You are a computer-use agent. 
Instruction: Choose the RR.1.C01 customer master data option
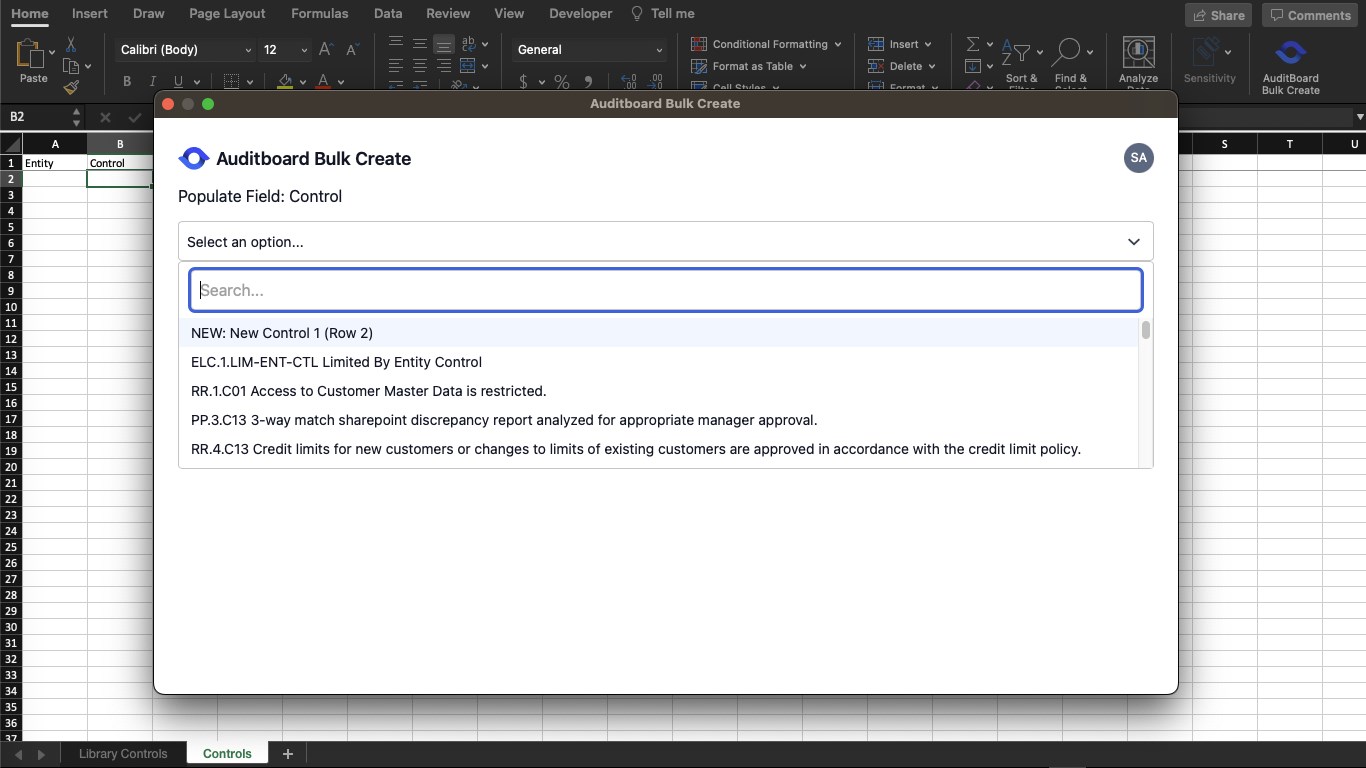click(659, 391)
